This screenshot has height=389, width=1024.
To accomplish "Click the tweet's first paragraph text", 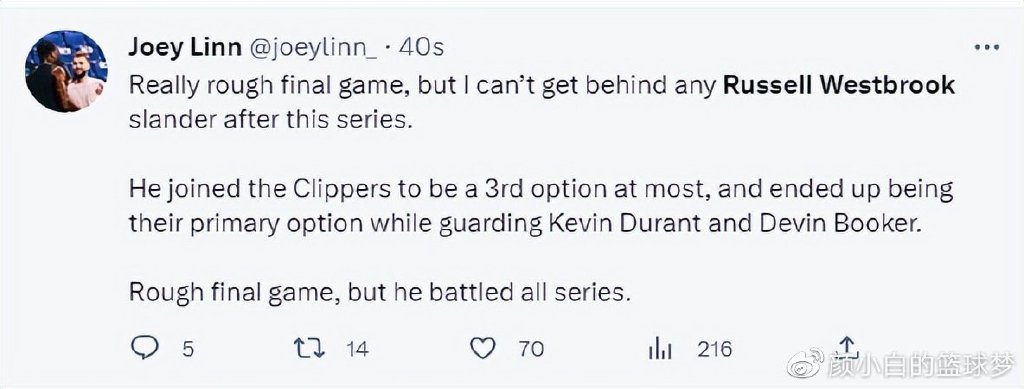I will pos(542,102).
